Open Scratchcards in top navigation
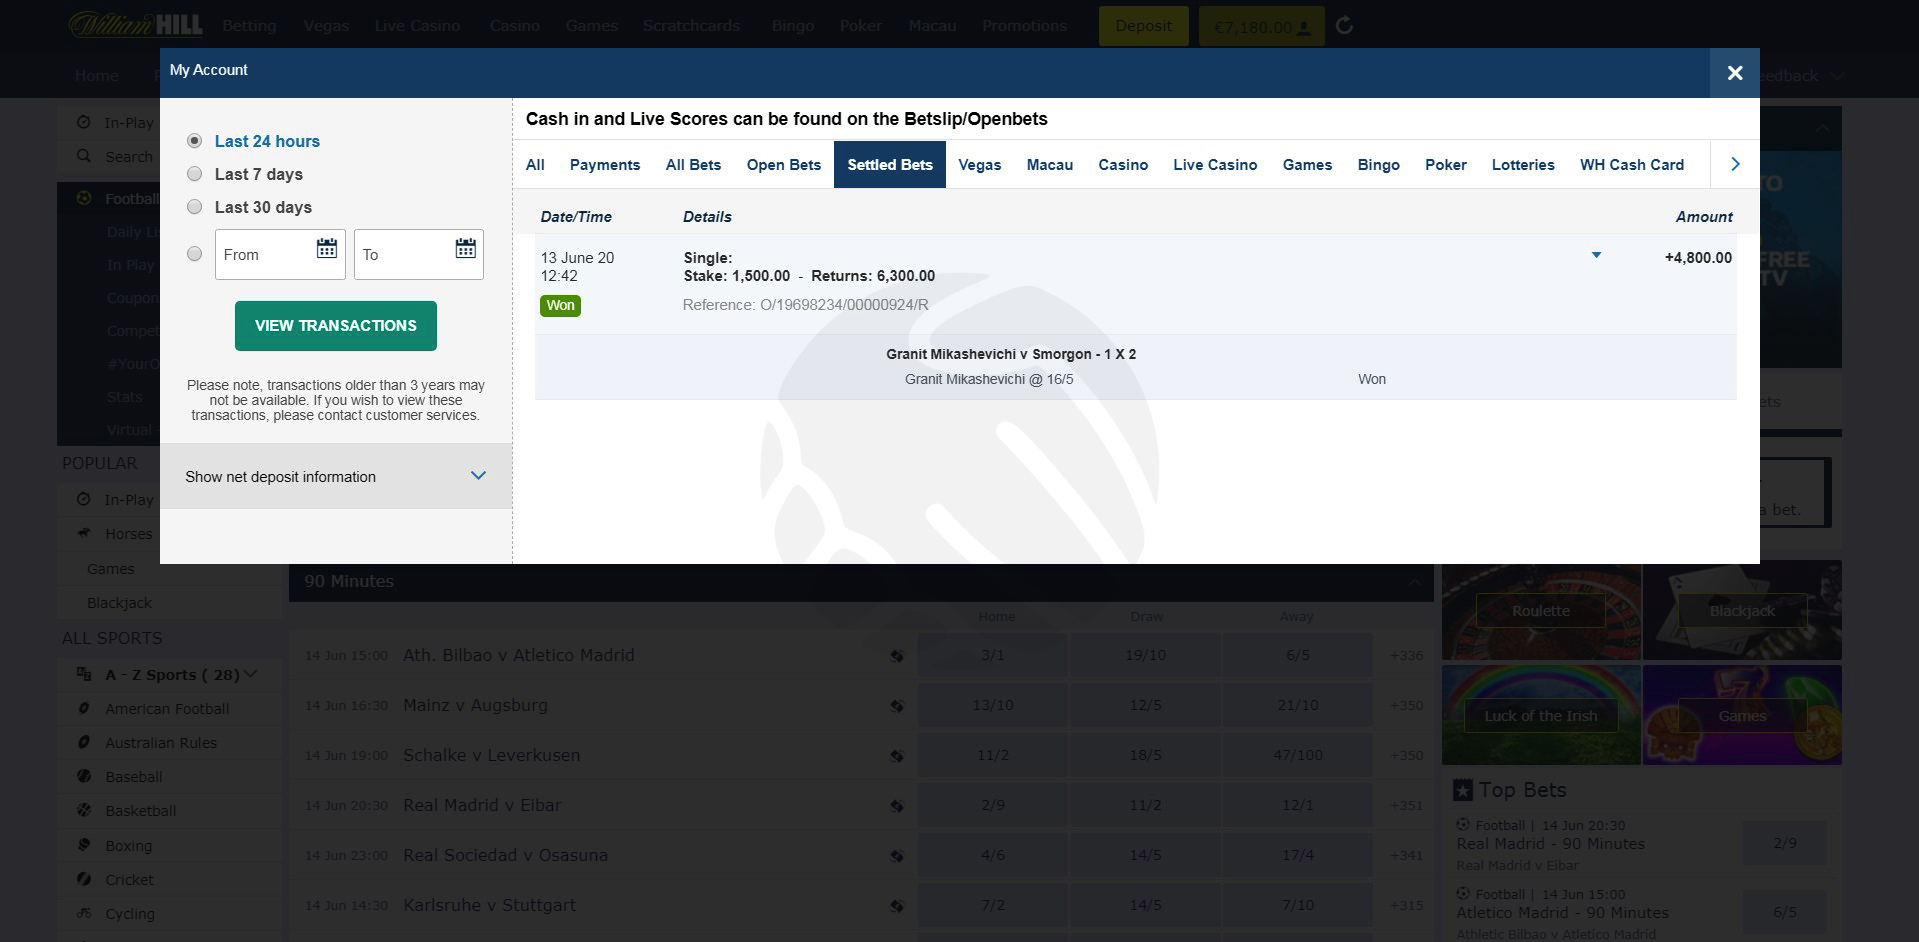 [691, 25]
